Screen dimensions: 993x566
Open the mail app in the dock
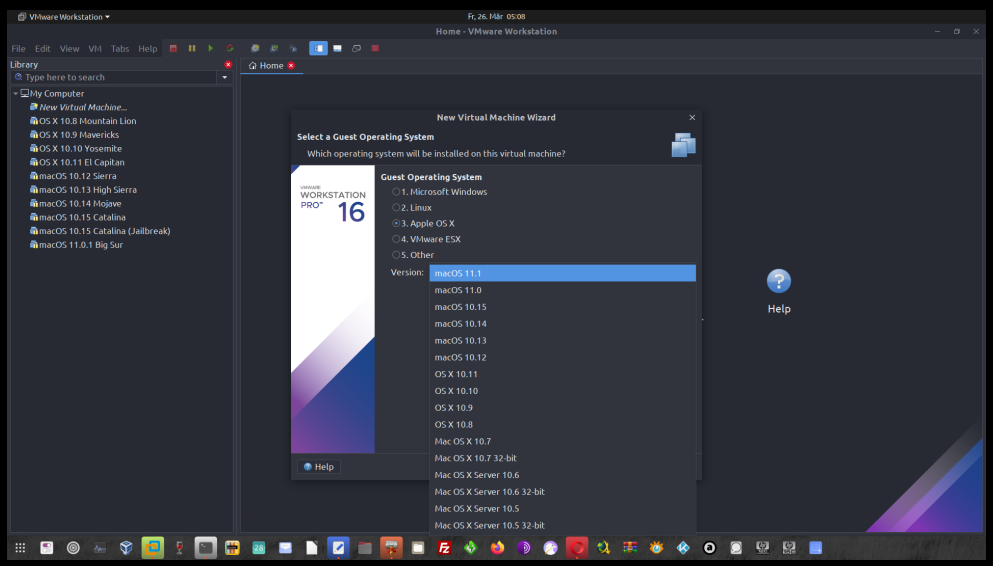click(285, 548)
